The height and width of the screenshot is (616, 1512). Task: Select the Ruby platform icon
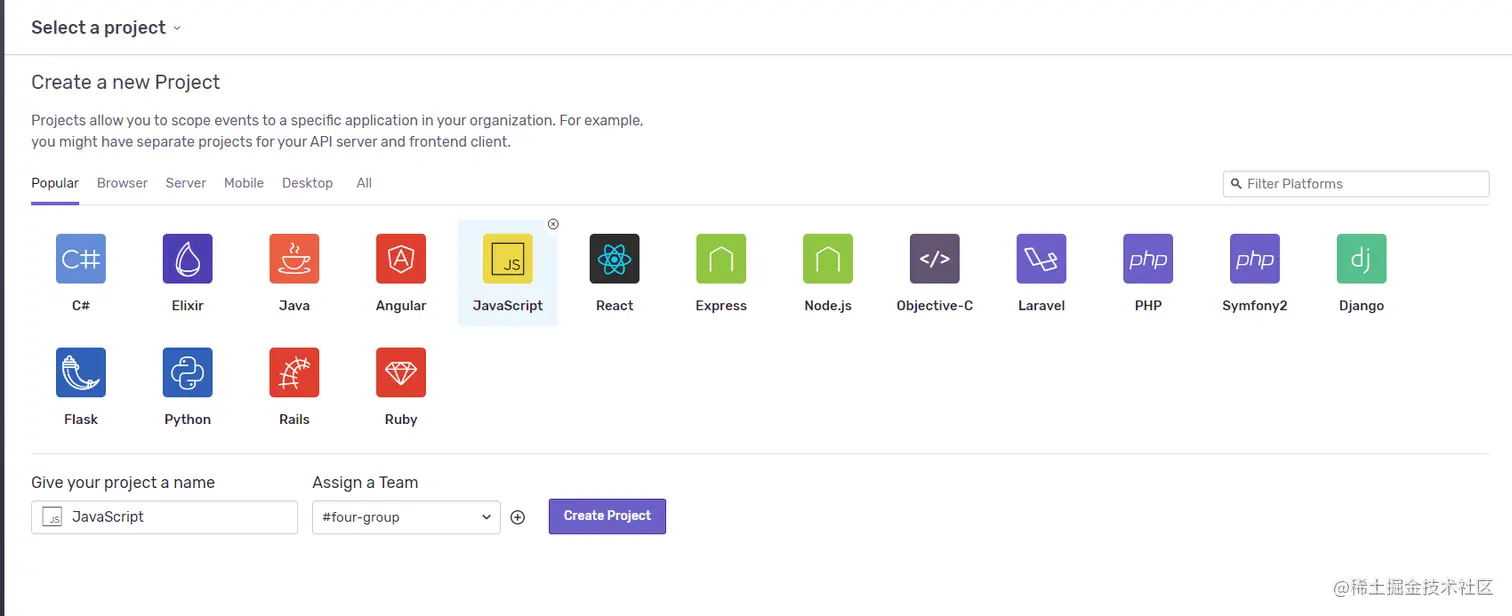(401, 373)
